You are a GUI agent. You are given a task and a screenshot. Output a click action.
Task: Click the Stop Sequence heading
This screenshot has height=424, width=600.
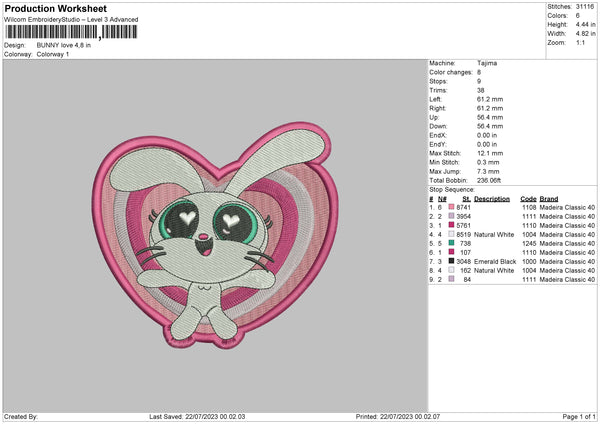tap(452, 188)
